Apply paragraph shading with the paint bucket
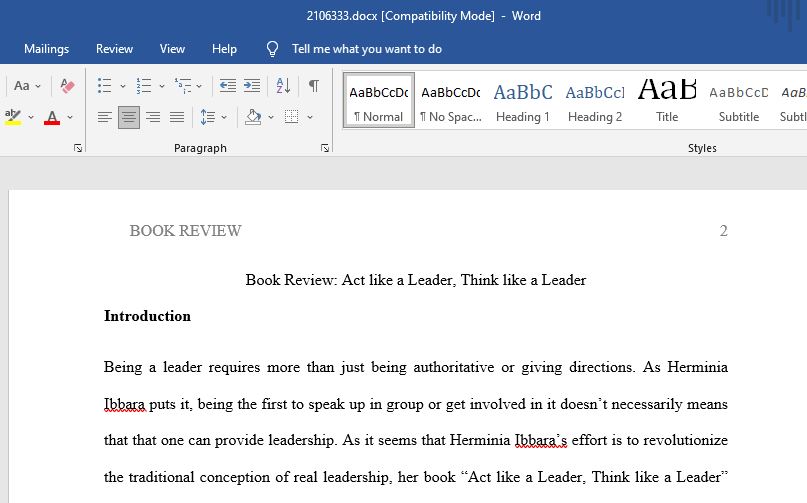This screenshot has width=807, height=503. point(253,117)
